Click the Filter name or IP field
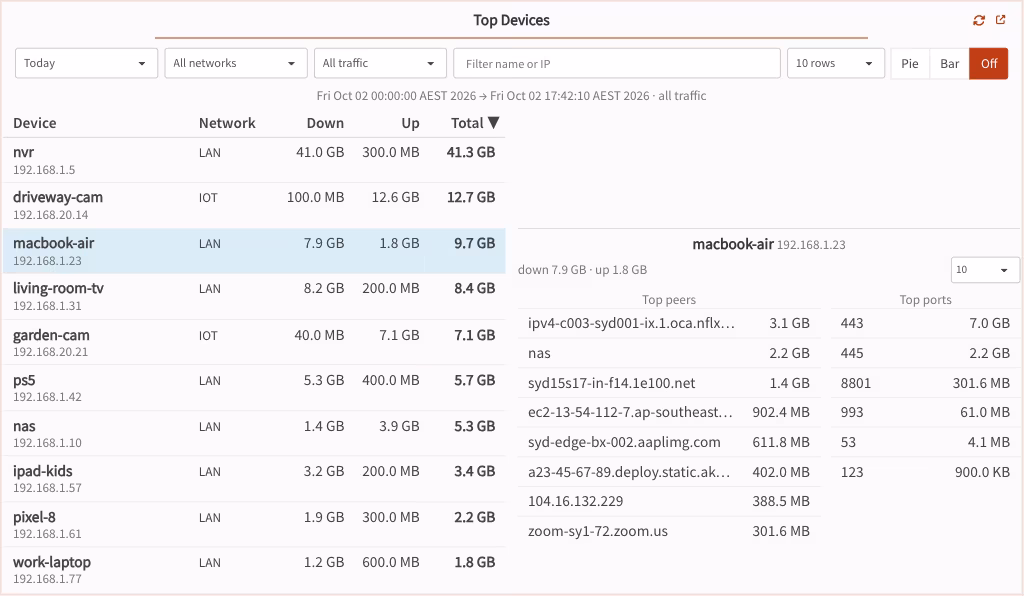Viewport: 1024px width, 596px height. [616, 63]
